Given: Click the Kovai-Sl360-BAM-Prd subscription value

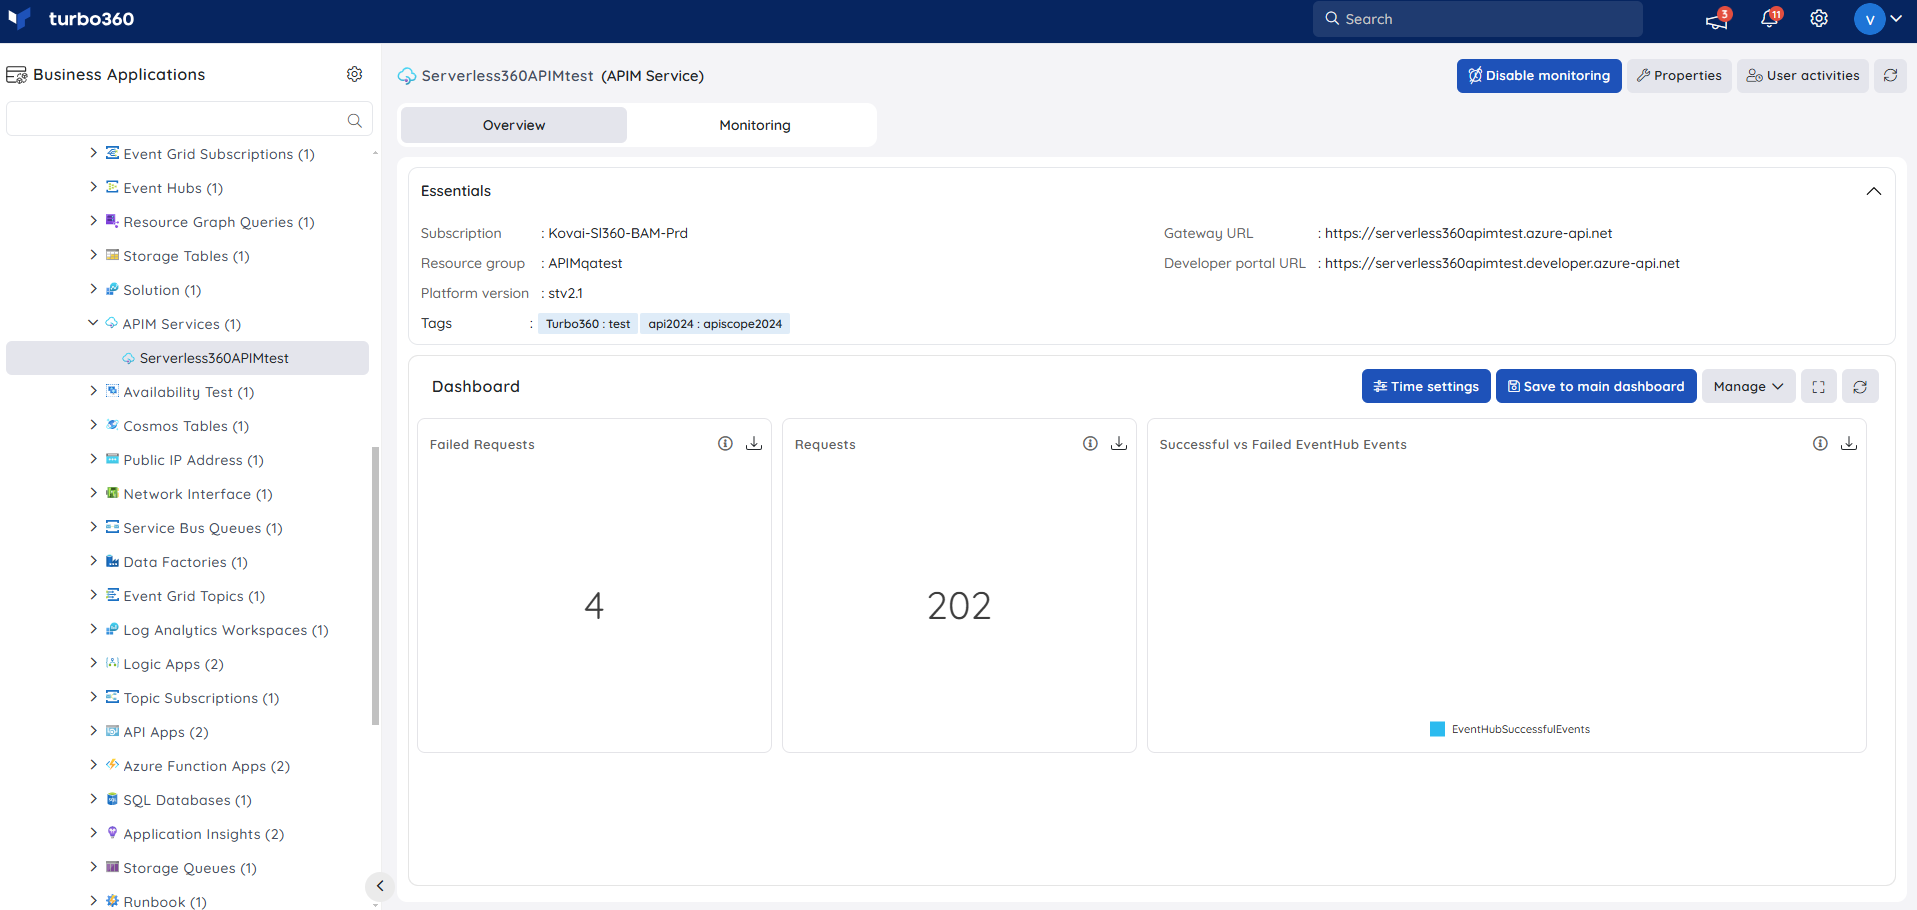Looking at the screenshot, I should pos(618,233).
